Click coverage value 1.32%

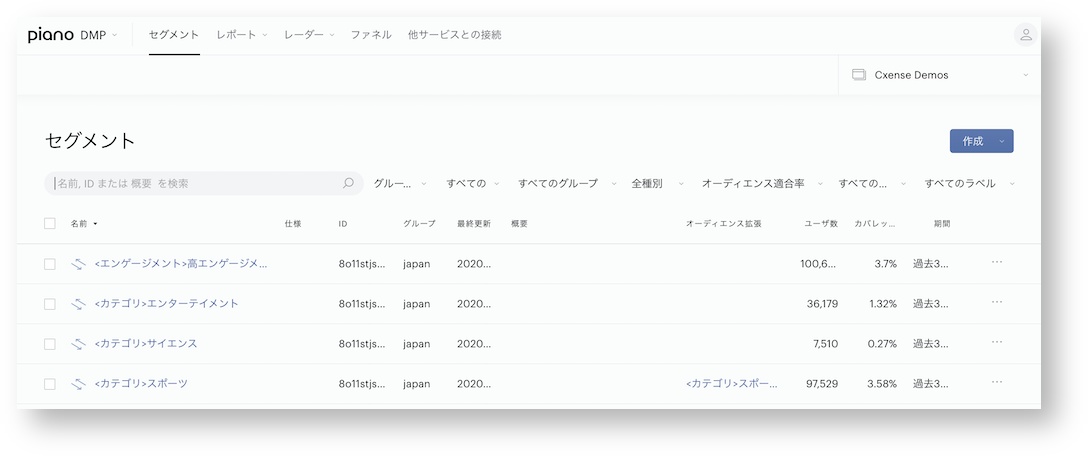(881, 304)
